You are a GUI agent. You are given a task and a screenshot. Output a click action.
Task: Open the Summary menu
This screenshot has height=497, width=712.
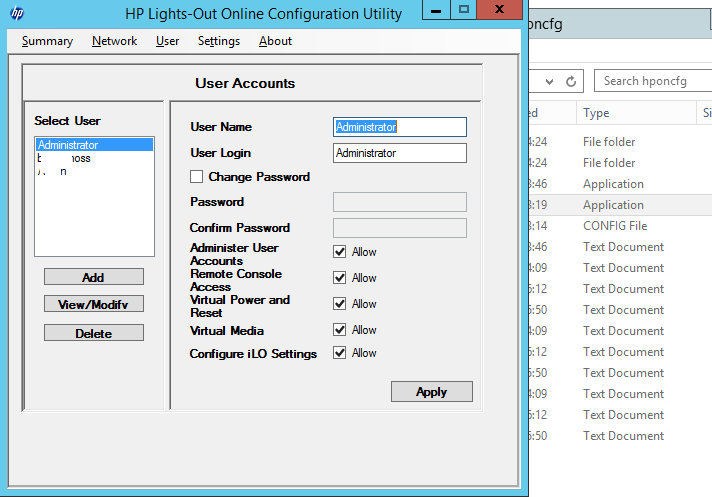click(x=47, y=41)
